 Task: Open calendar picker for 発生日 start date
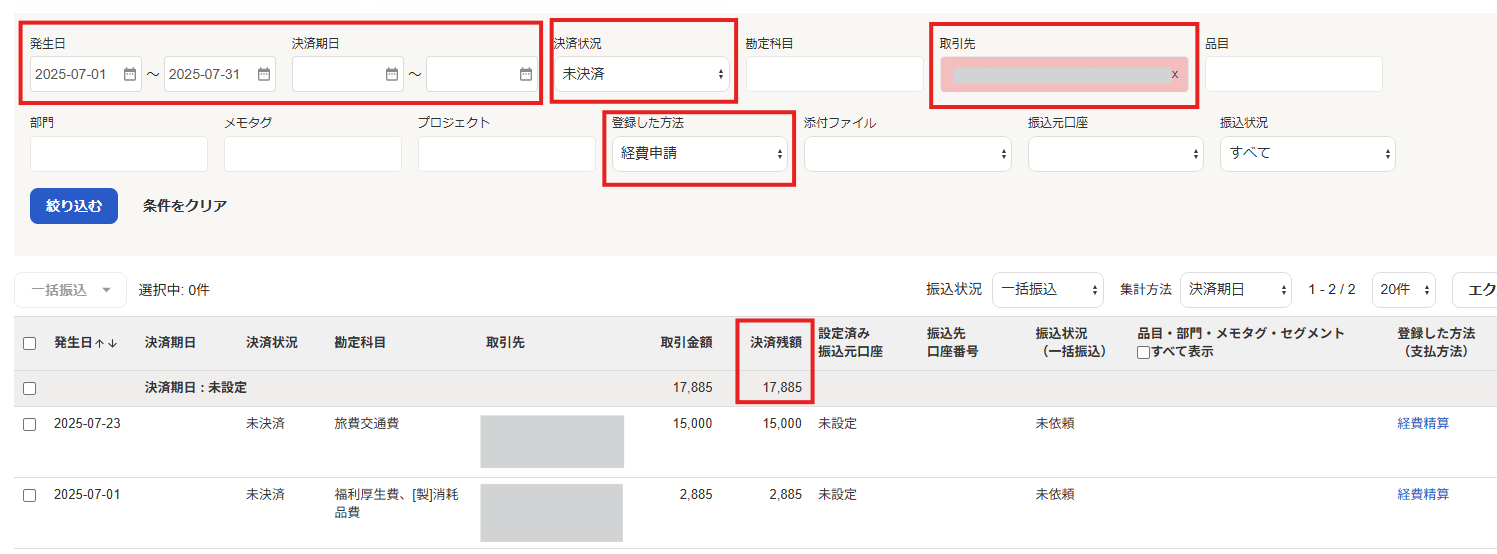tap(130, 74)
